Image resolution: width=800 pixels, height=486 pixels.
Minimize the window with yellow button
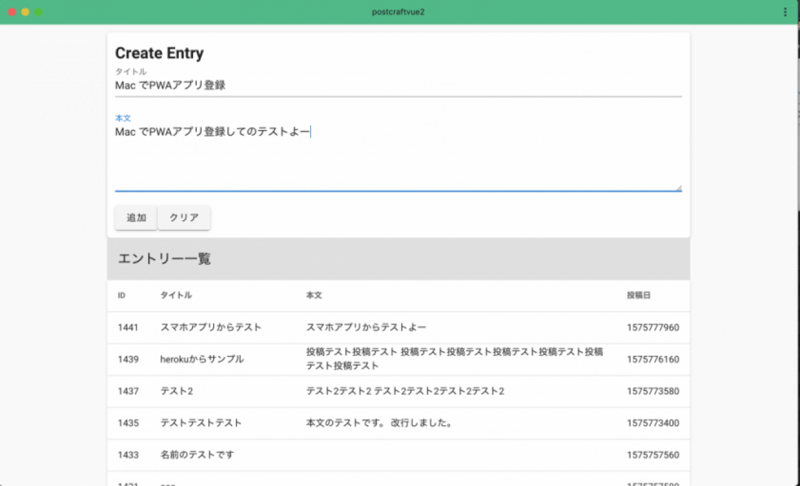(x=25, y=12)
